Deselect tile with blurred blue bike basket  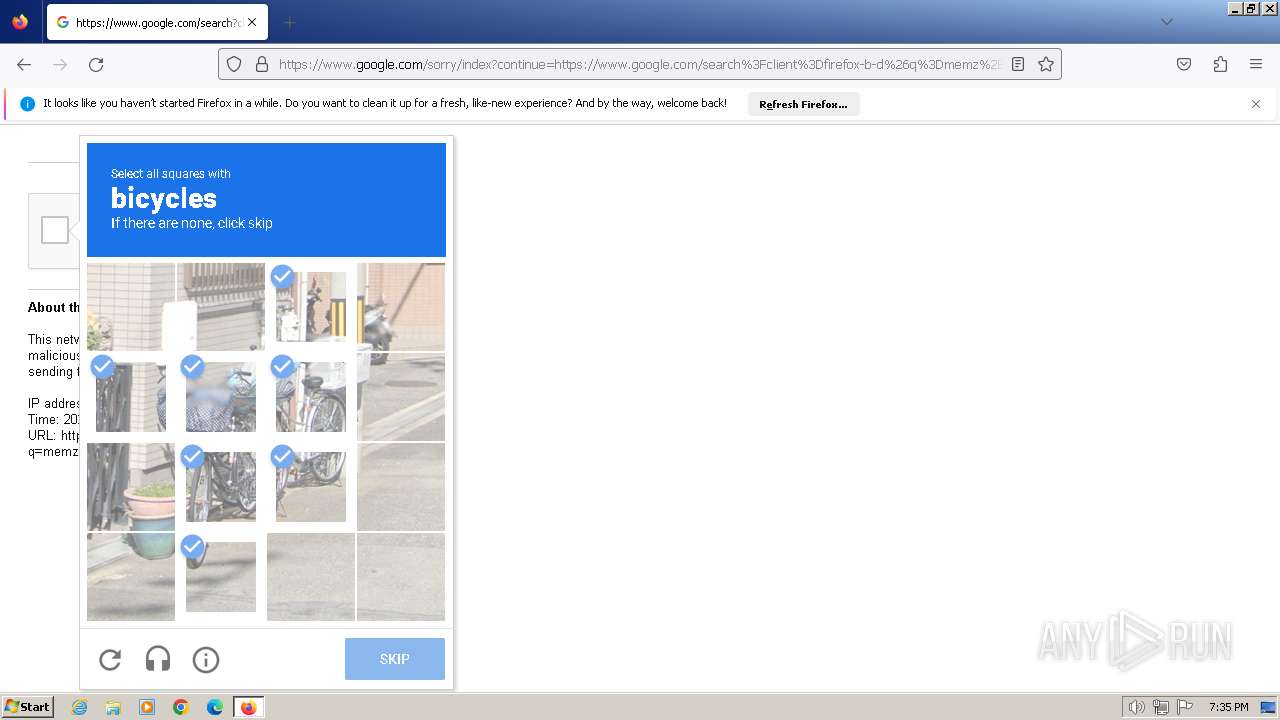click(221, 397)
